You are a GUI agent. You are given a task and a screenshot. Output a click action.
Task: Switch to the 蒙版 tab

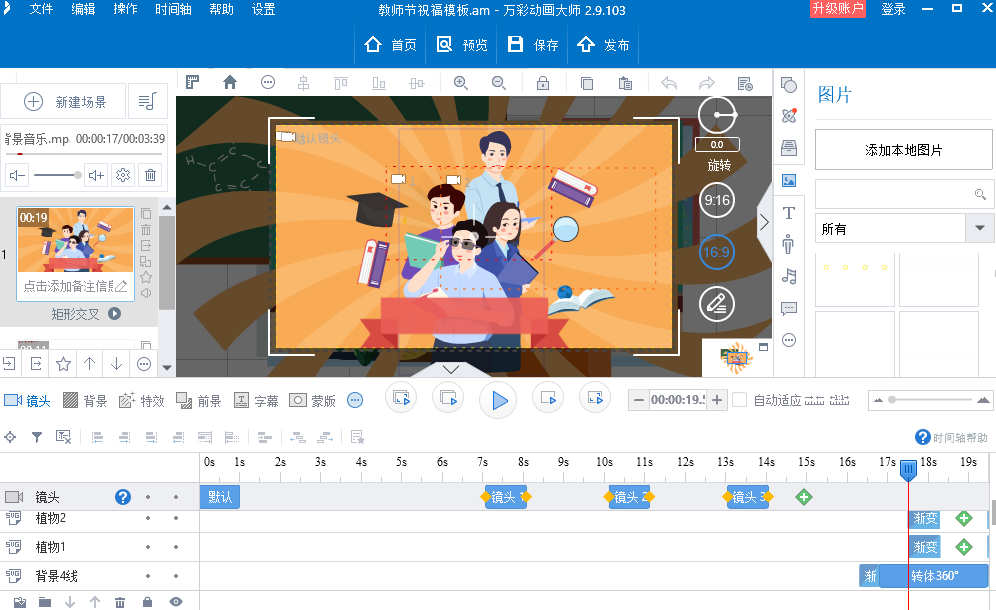[313, 400]
